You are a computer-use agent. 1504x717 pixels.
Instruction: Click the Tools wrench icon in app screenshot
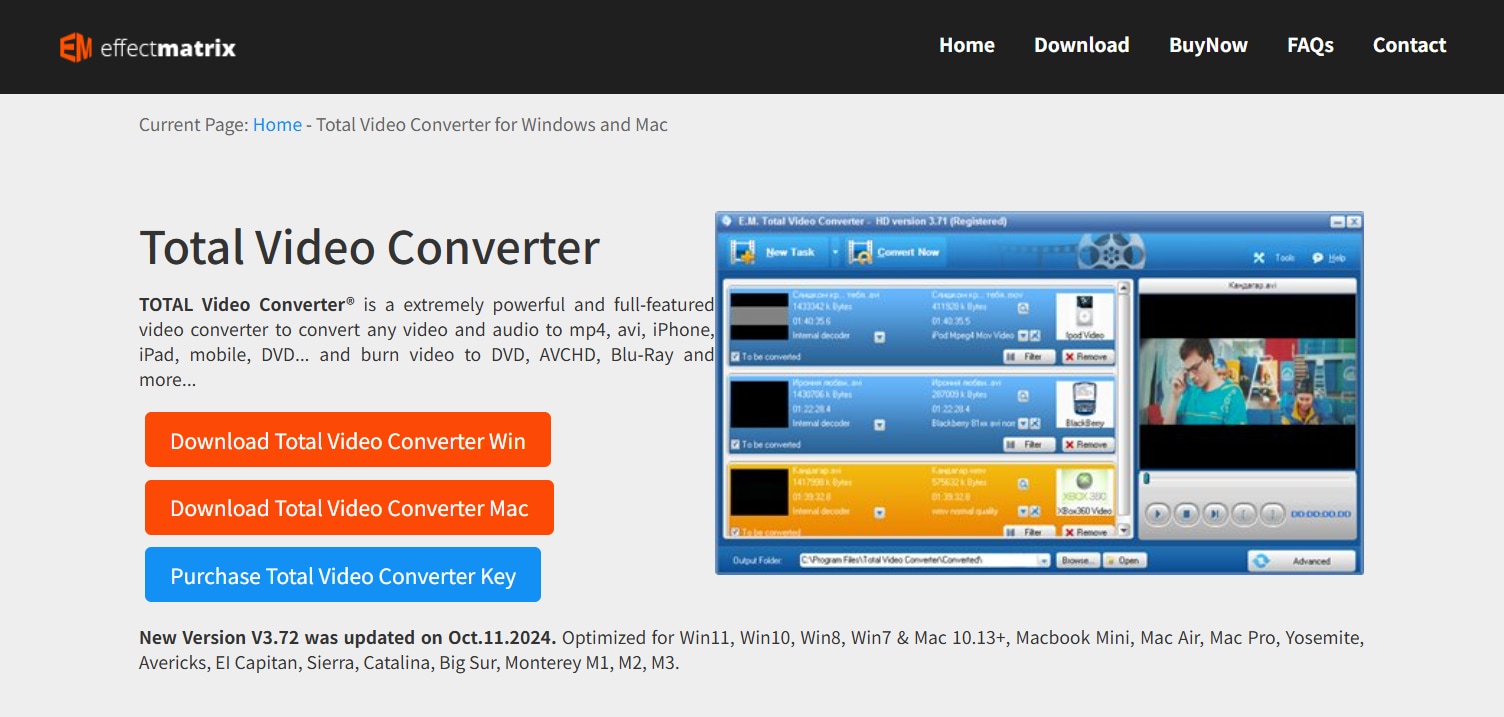point(1260,257)
